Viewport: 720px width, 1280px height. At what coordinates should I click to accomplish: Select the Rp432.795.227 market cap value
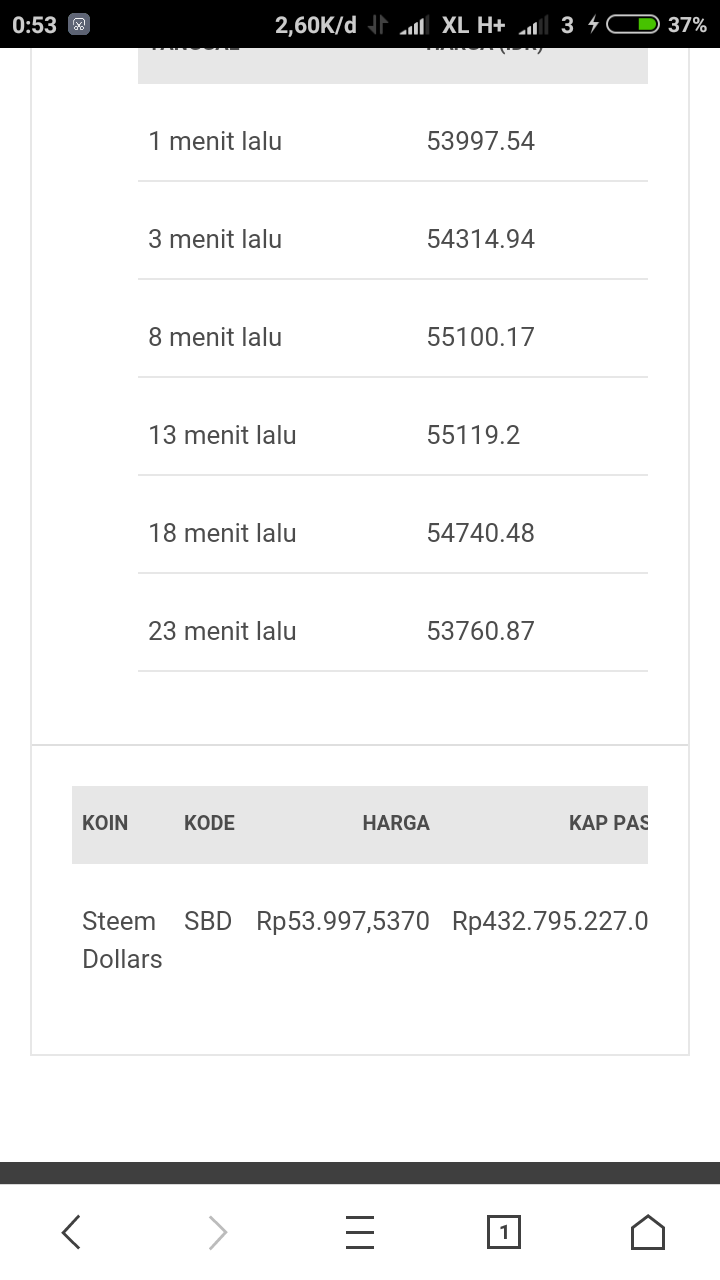coord(550,921)
